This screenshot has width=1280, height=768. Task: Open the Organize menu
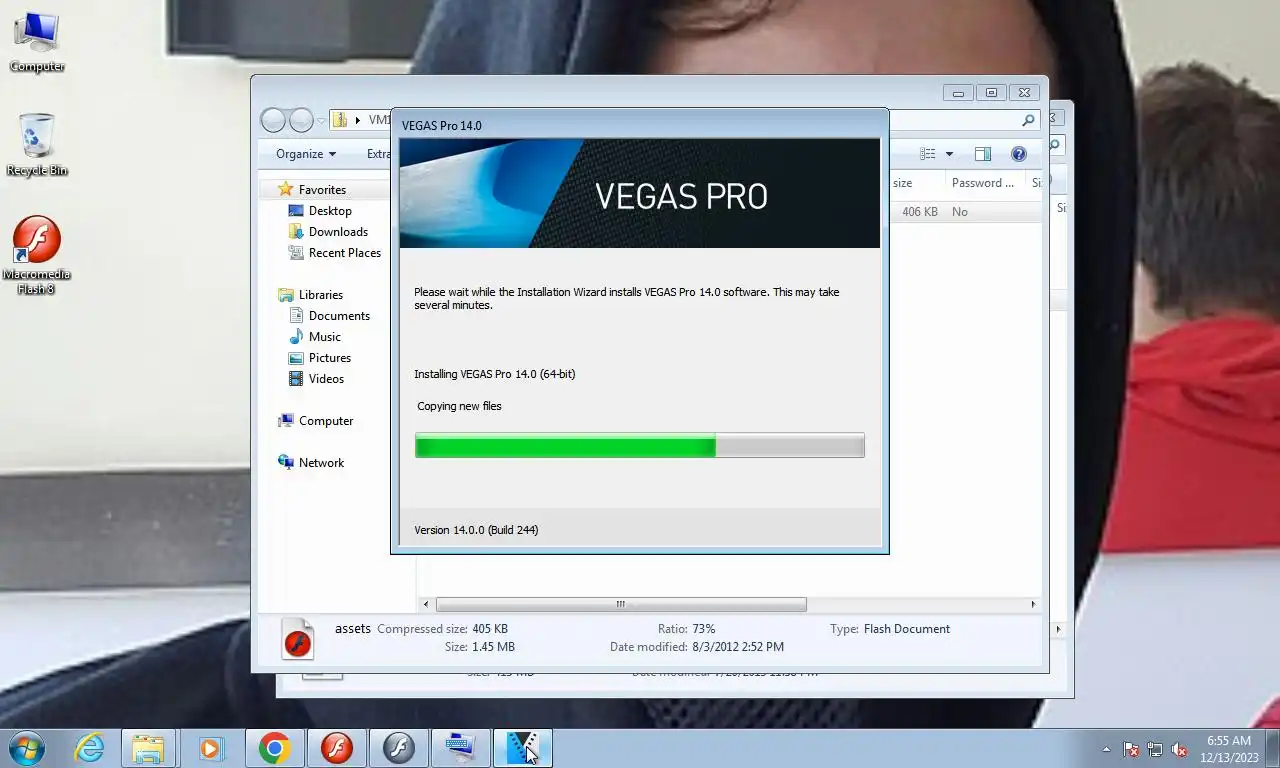click(x=306, y=154)
